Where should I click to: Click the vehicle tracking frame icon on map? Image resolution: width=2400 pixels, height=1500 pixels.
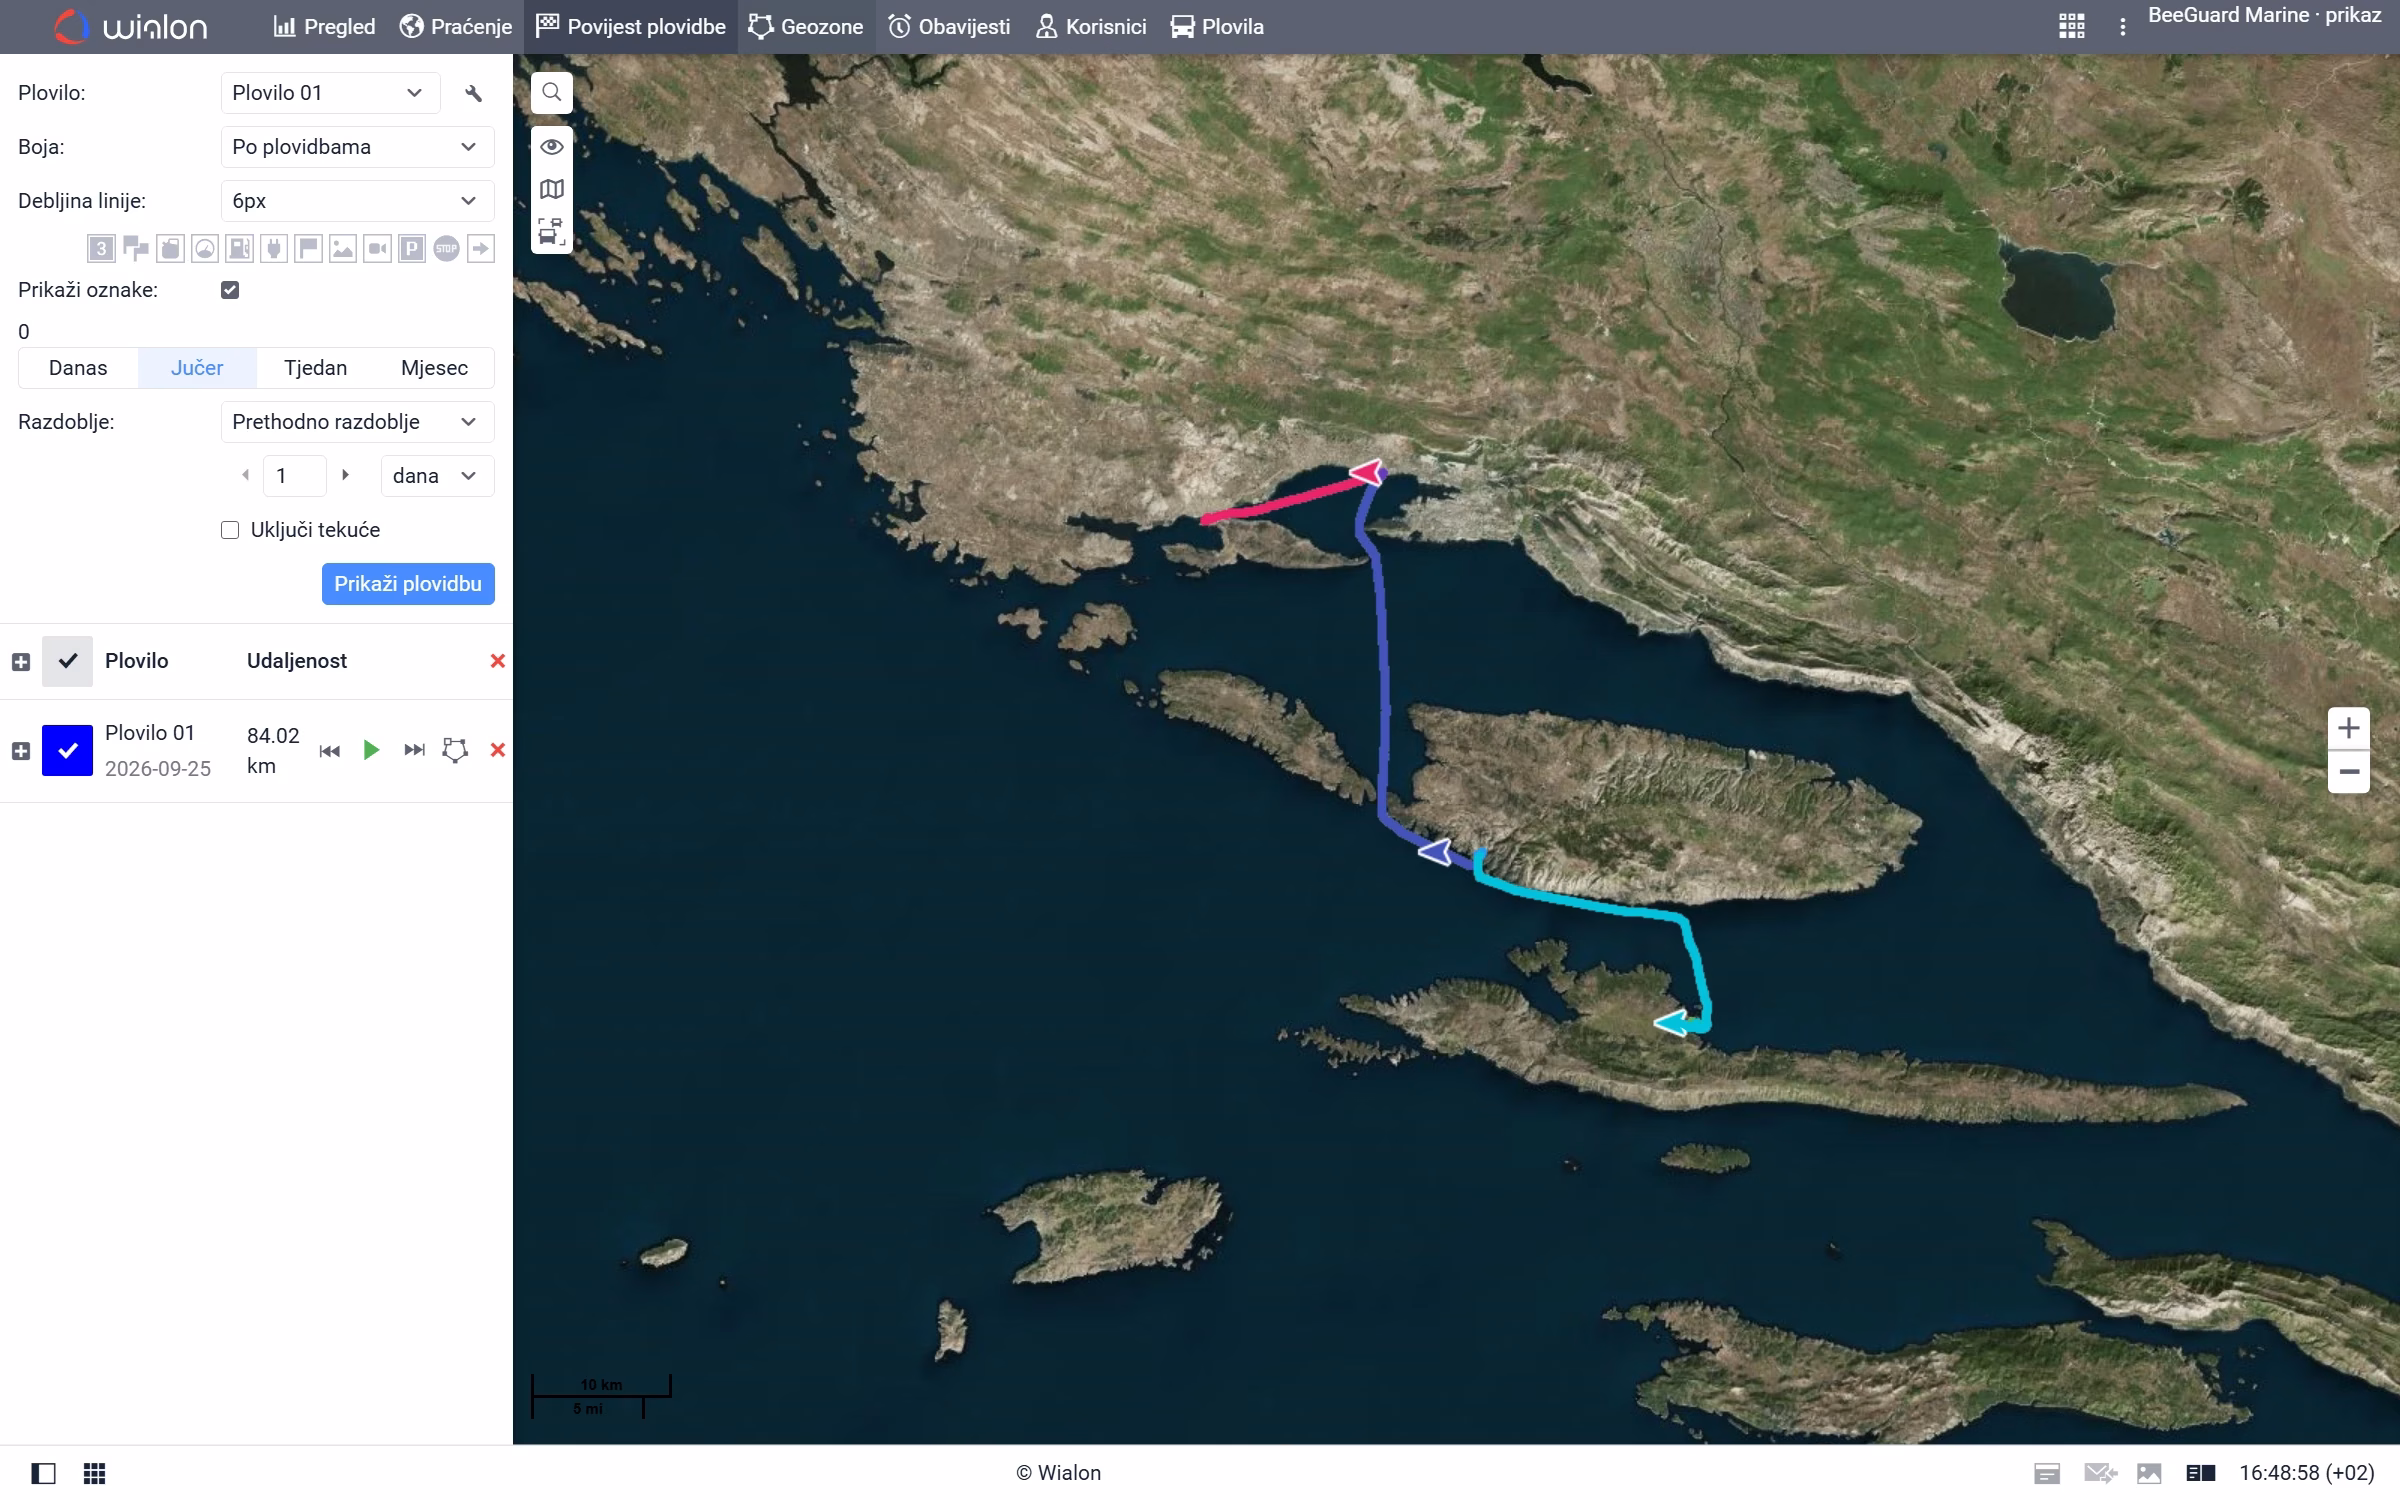tap(552, 232)
